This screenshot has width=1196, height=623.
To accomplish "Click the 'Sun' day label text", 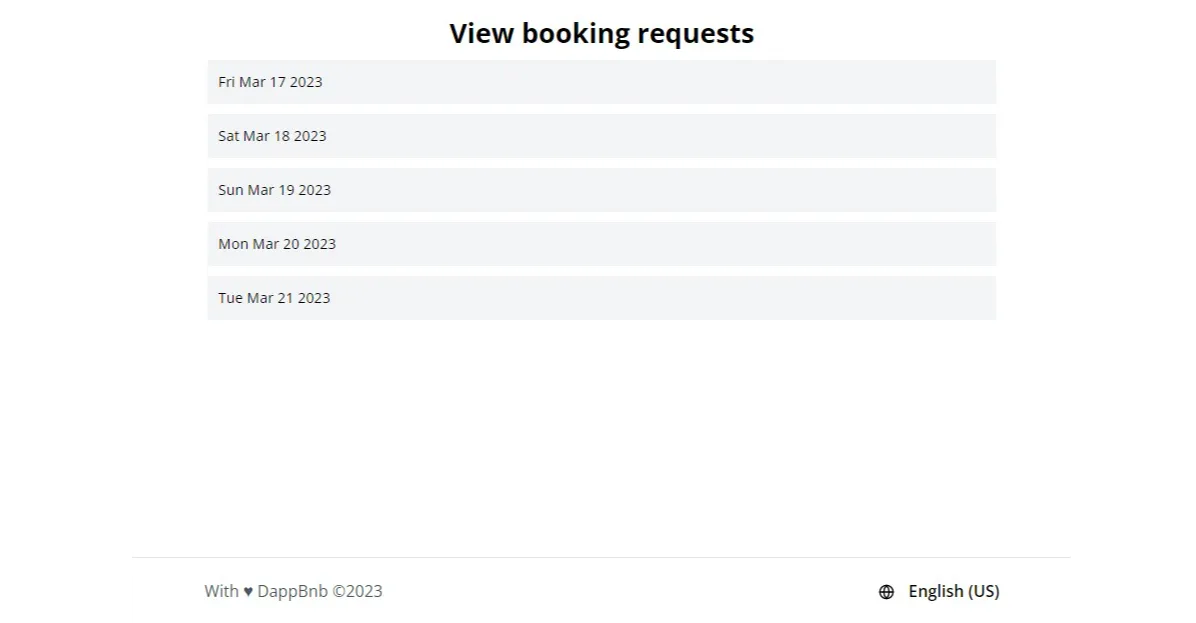I will [x=231, y=190].
